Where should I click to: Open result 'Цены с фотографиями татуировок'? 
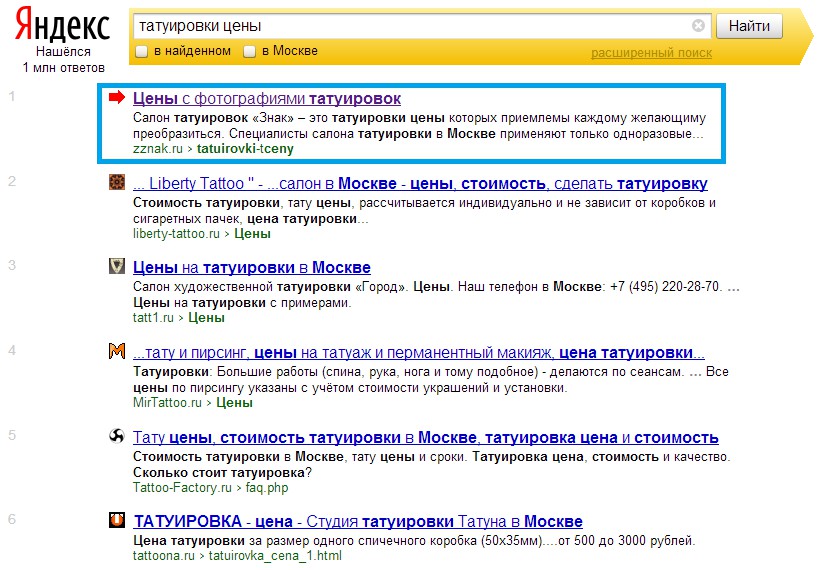267,99
